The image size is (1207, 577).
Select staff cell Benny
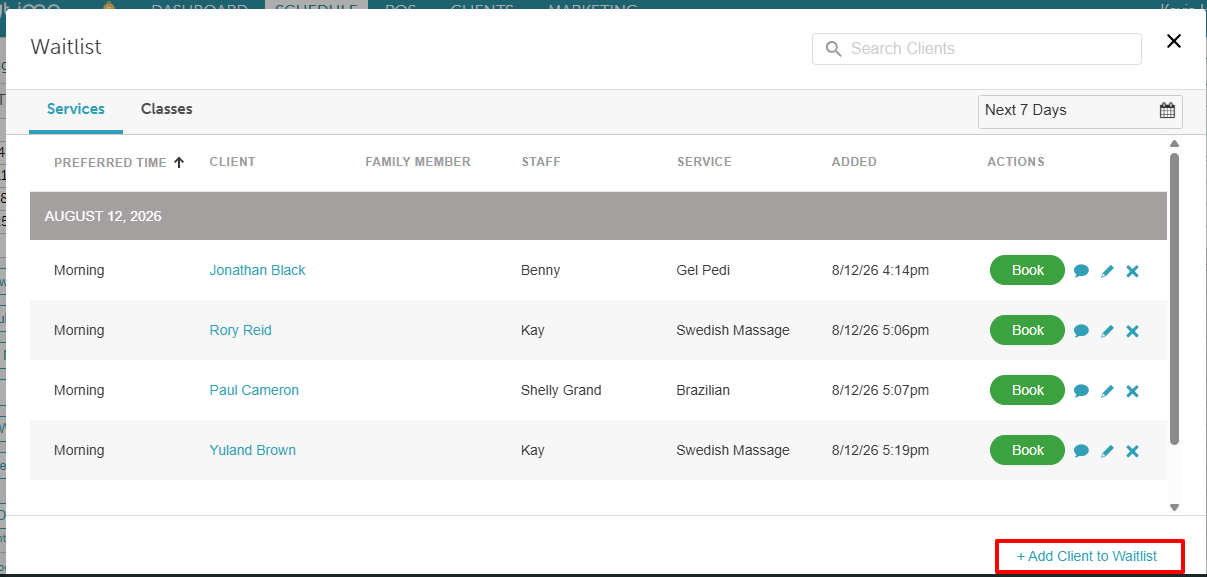[x=541, y=270]
